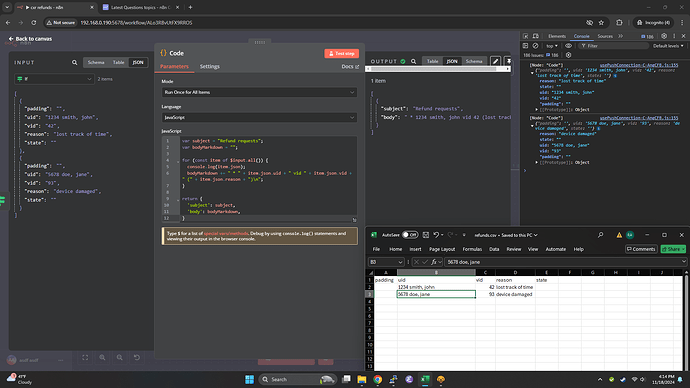Screen dimensions: 690x388
Task: Open the Mode dropdown 'Run Once for All Items'
Action: 259,92
